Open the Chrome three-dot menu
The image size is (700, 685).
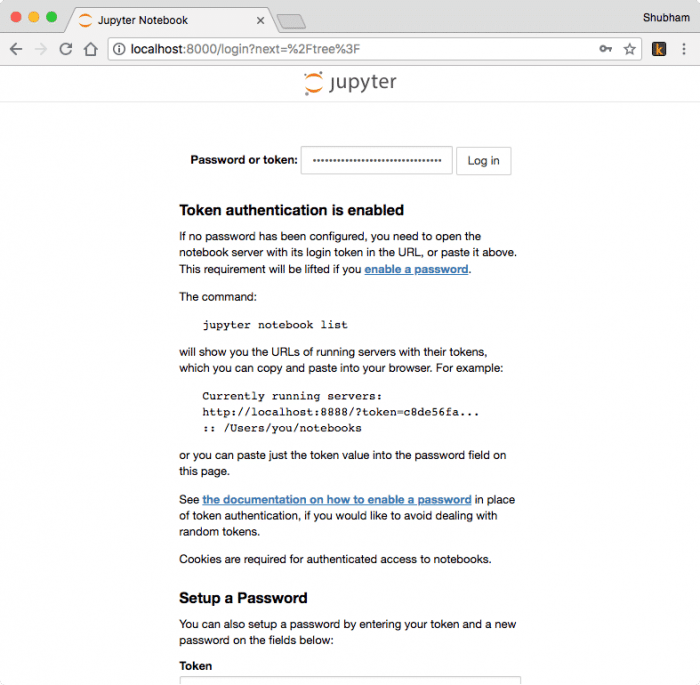pos(683,49)
